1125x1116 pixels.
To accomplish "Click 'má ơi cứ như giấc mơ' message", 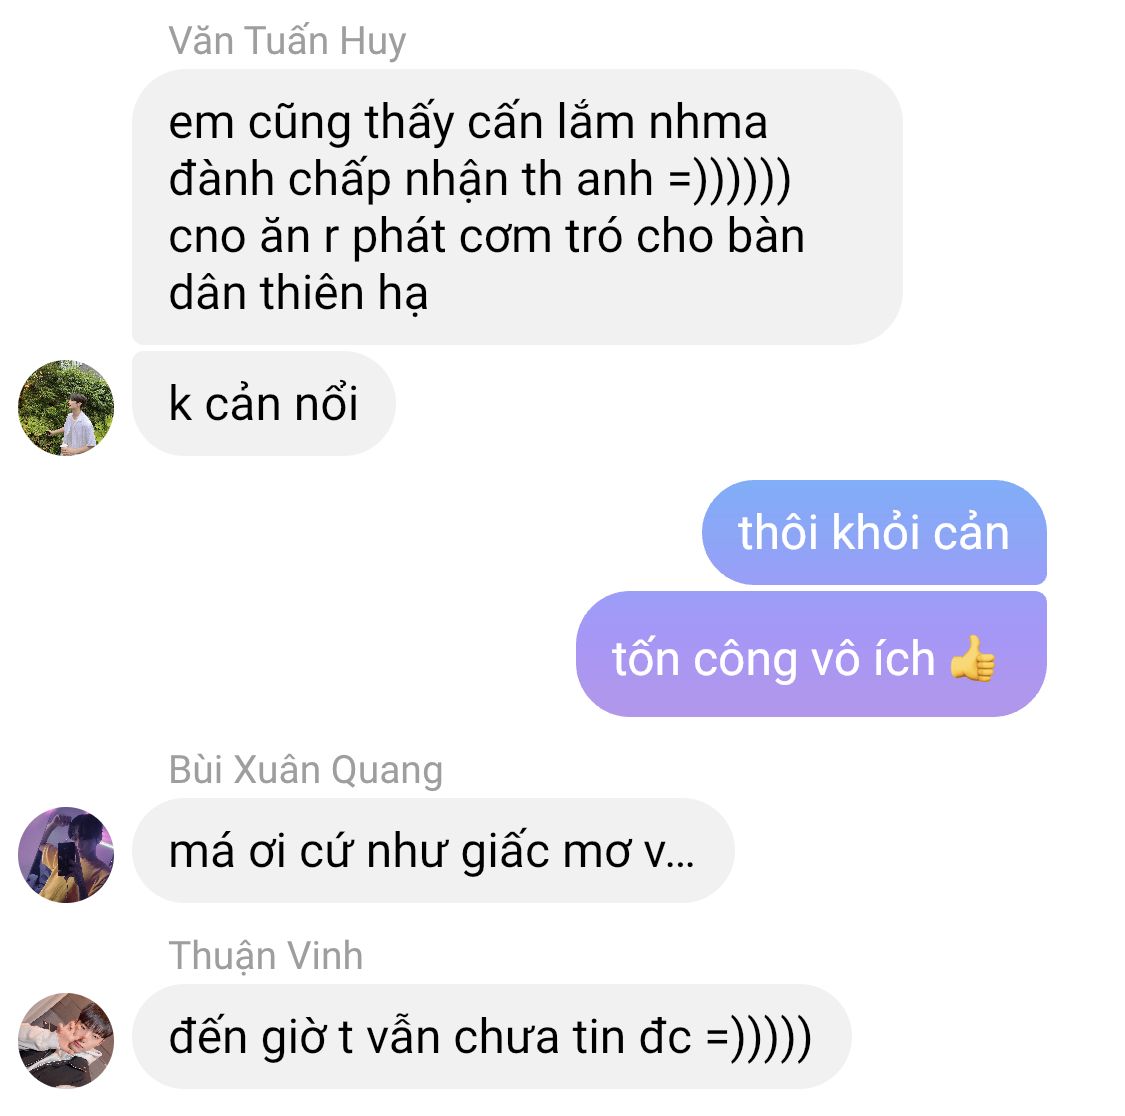I will pyautogui.click(x=433, y=850).
